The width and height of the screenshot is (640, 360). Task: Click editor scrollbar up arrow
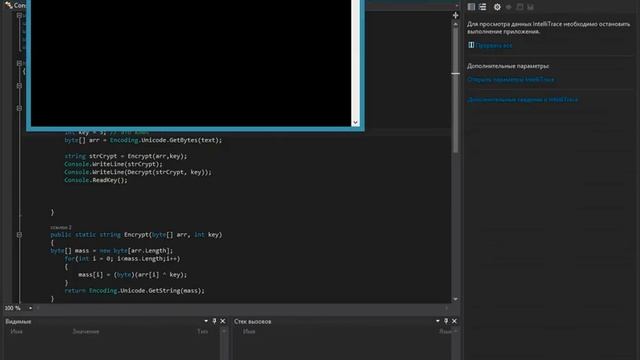tap(456, 24)
